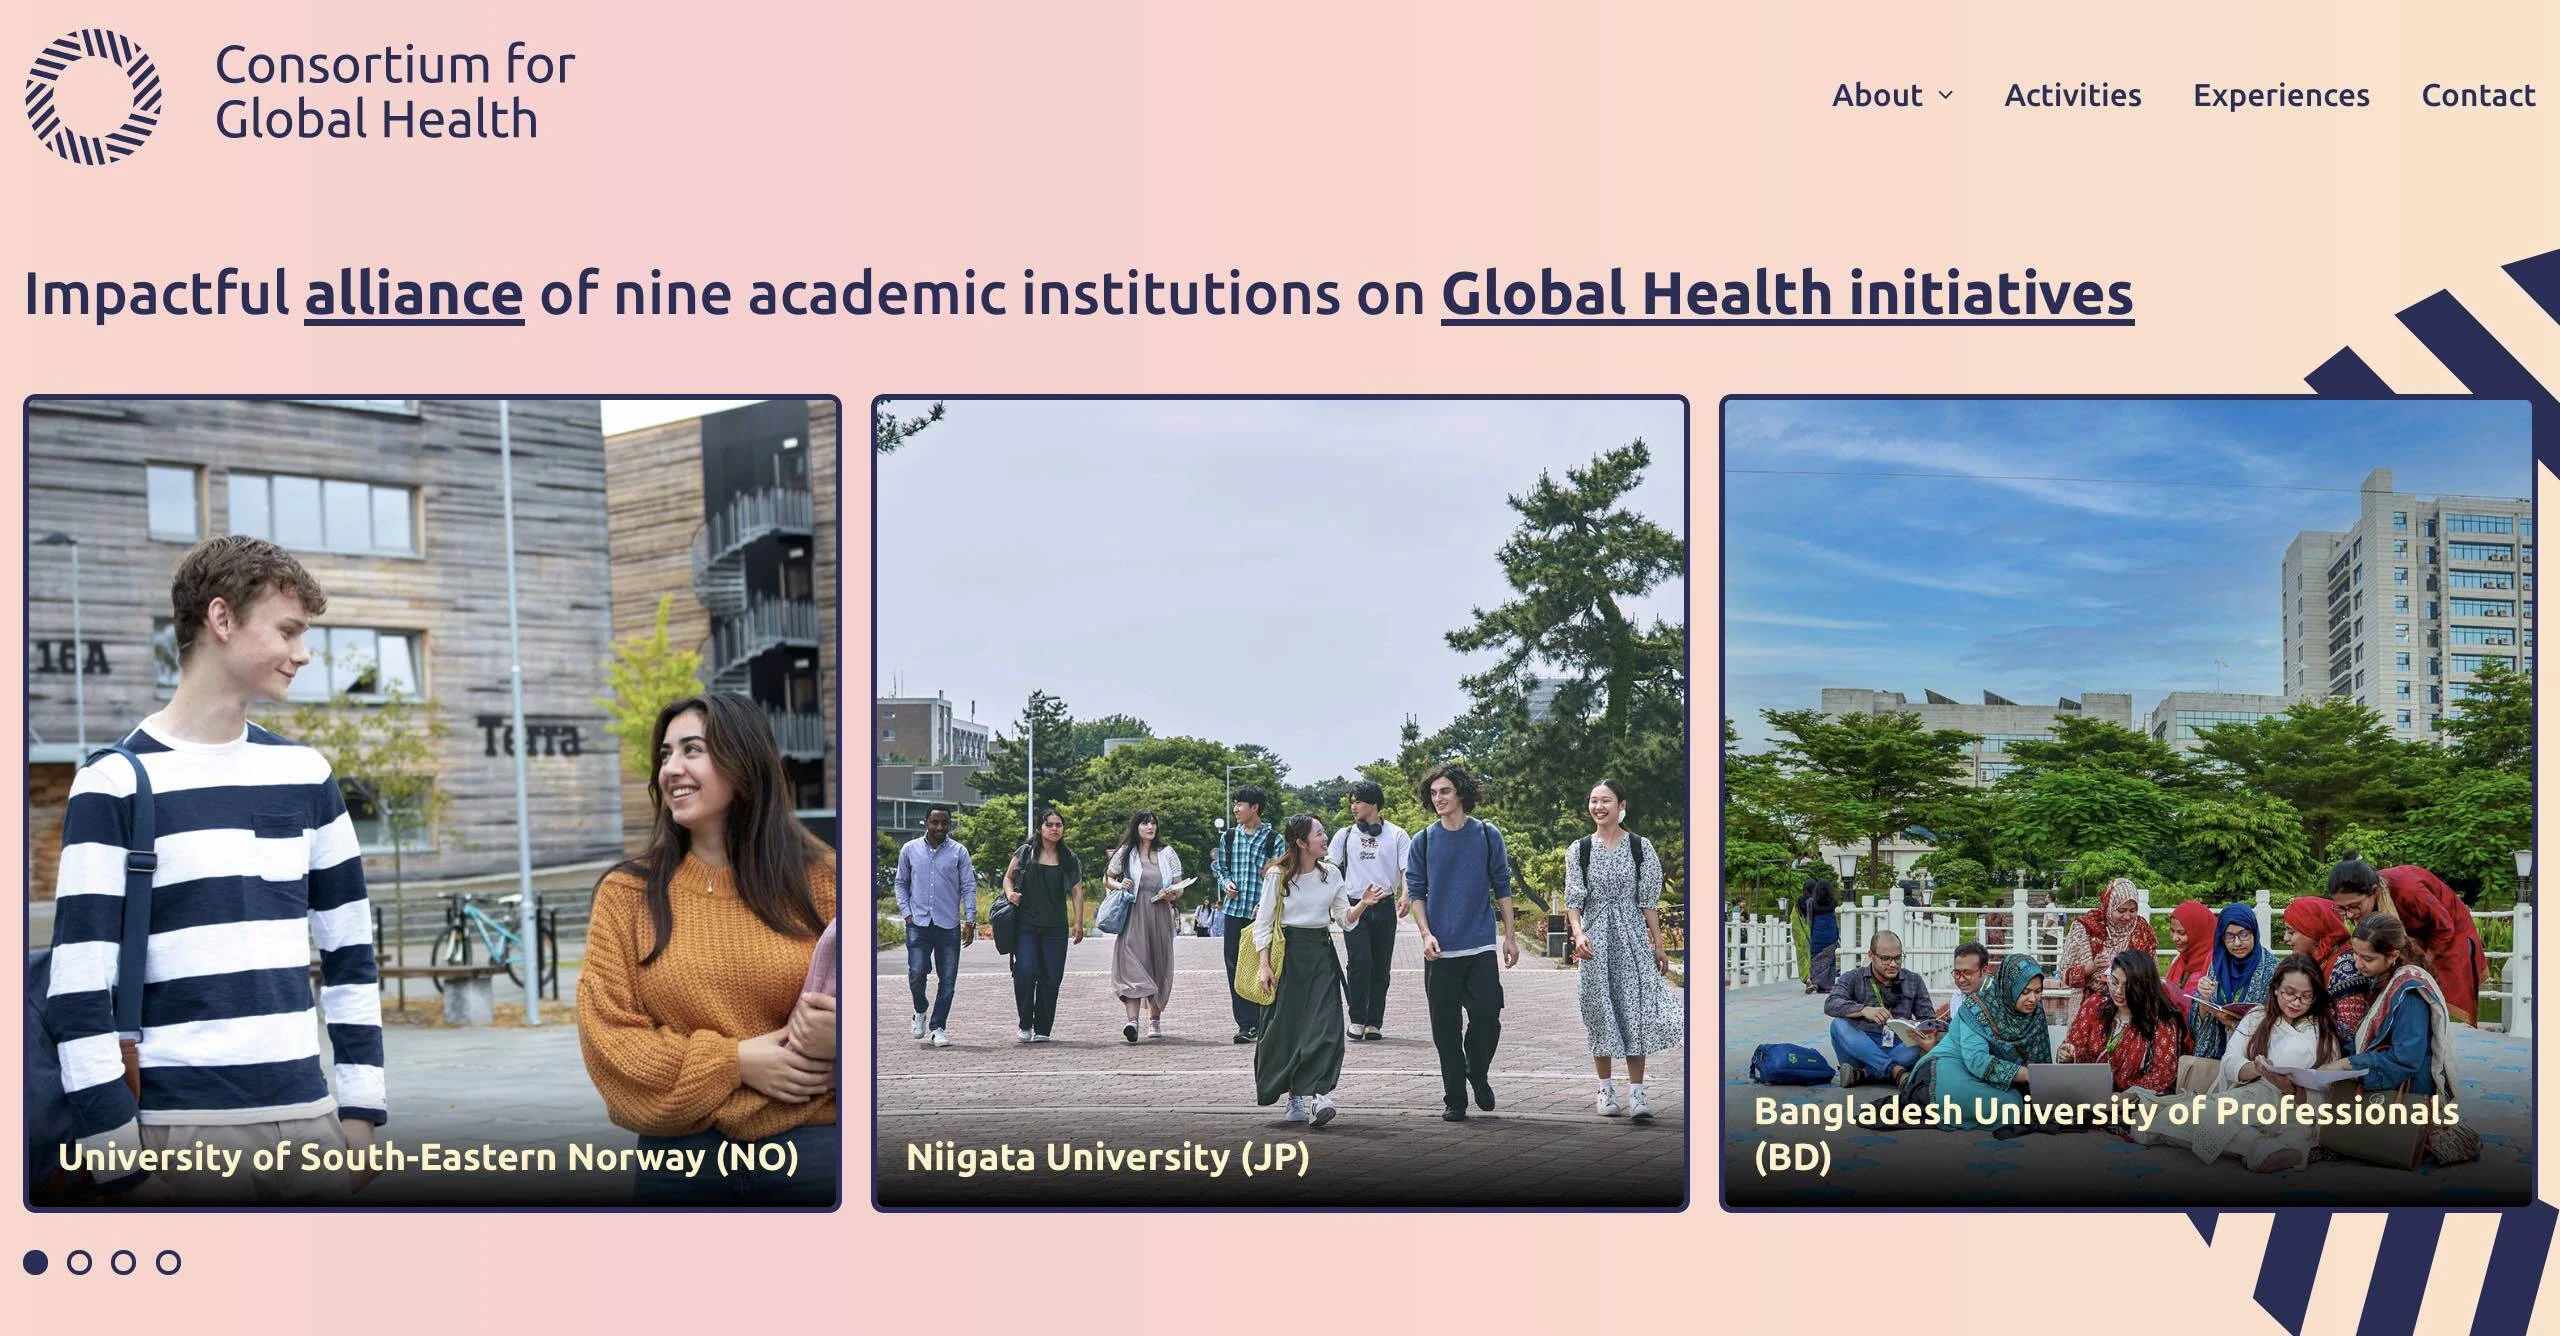2560x1336 pixels.
Task: Click the 'Impactful' headline text
Action: click(157, 294)
